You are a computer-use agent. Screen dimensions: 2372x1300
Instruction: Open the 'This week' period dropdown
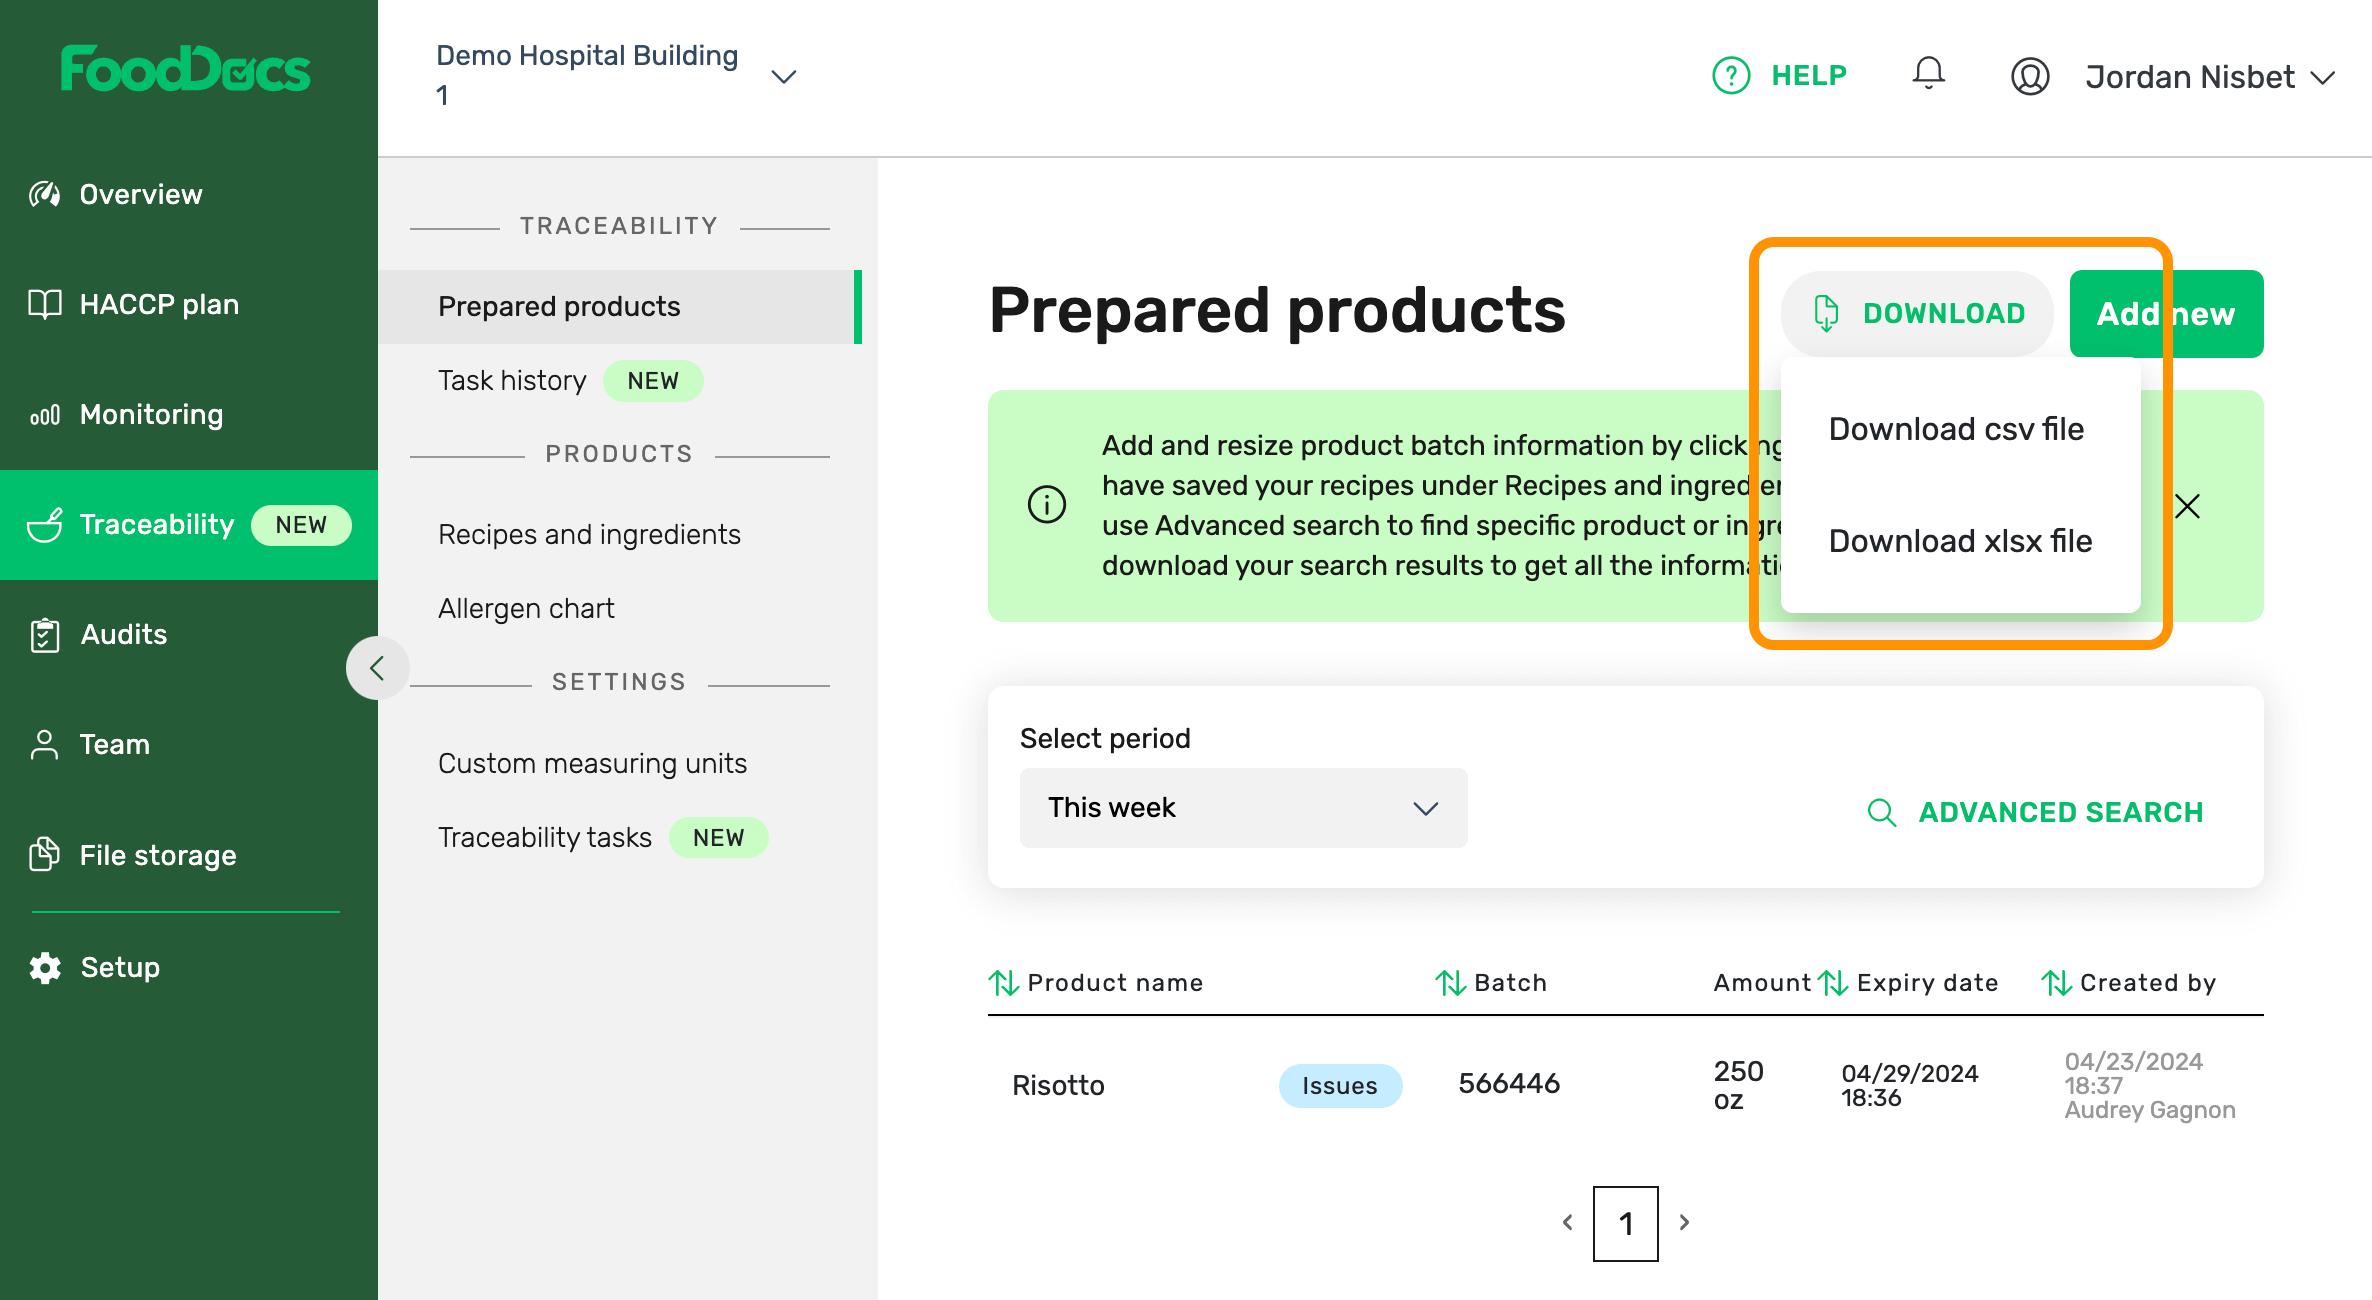coord(1243,808)
